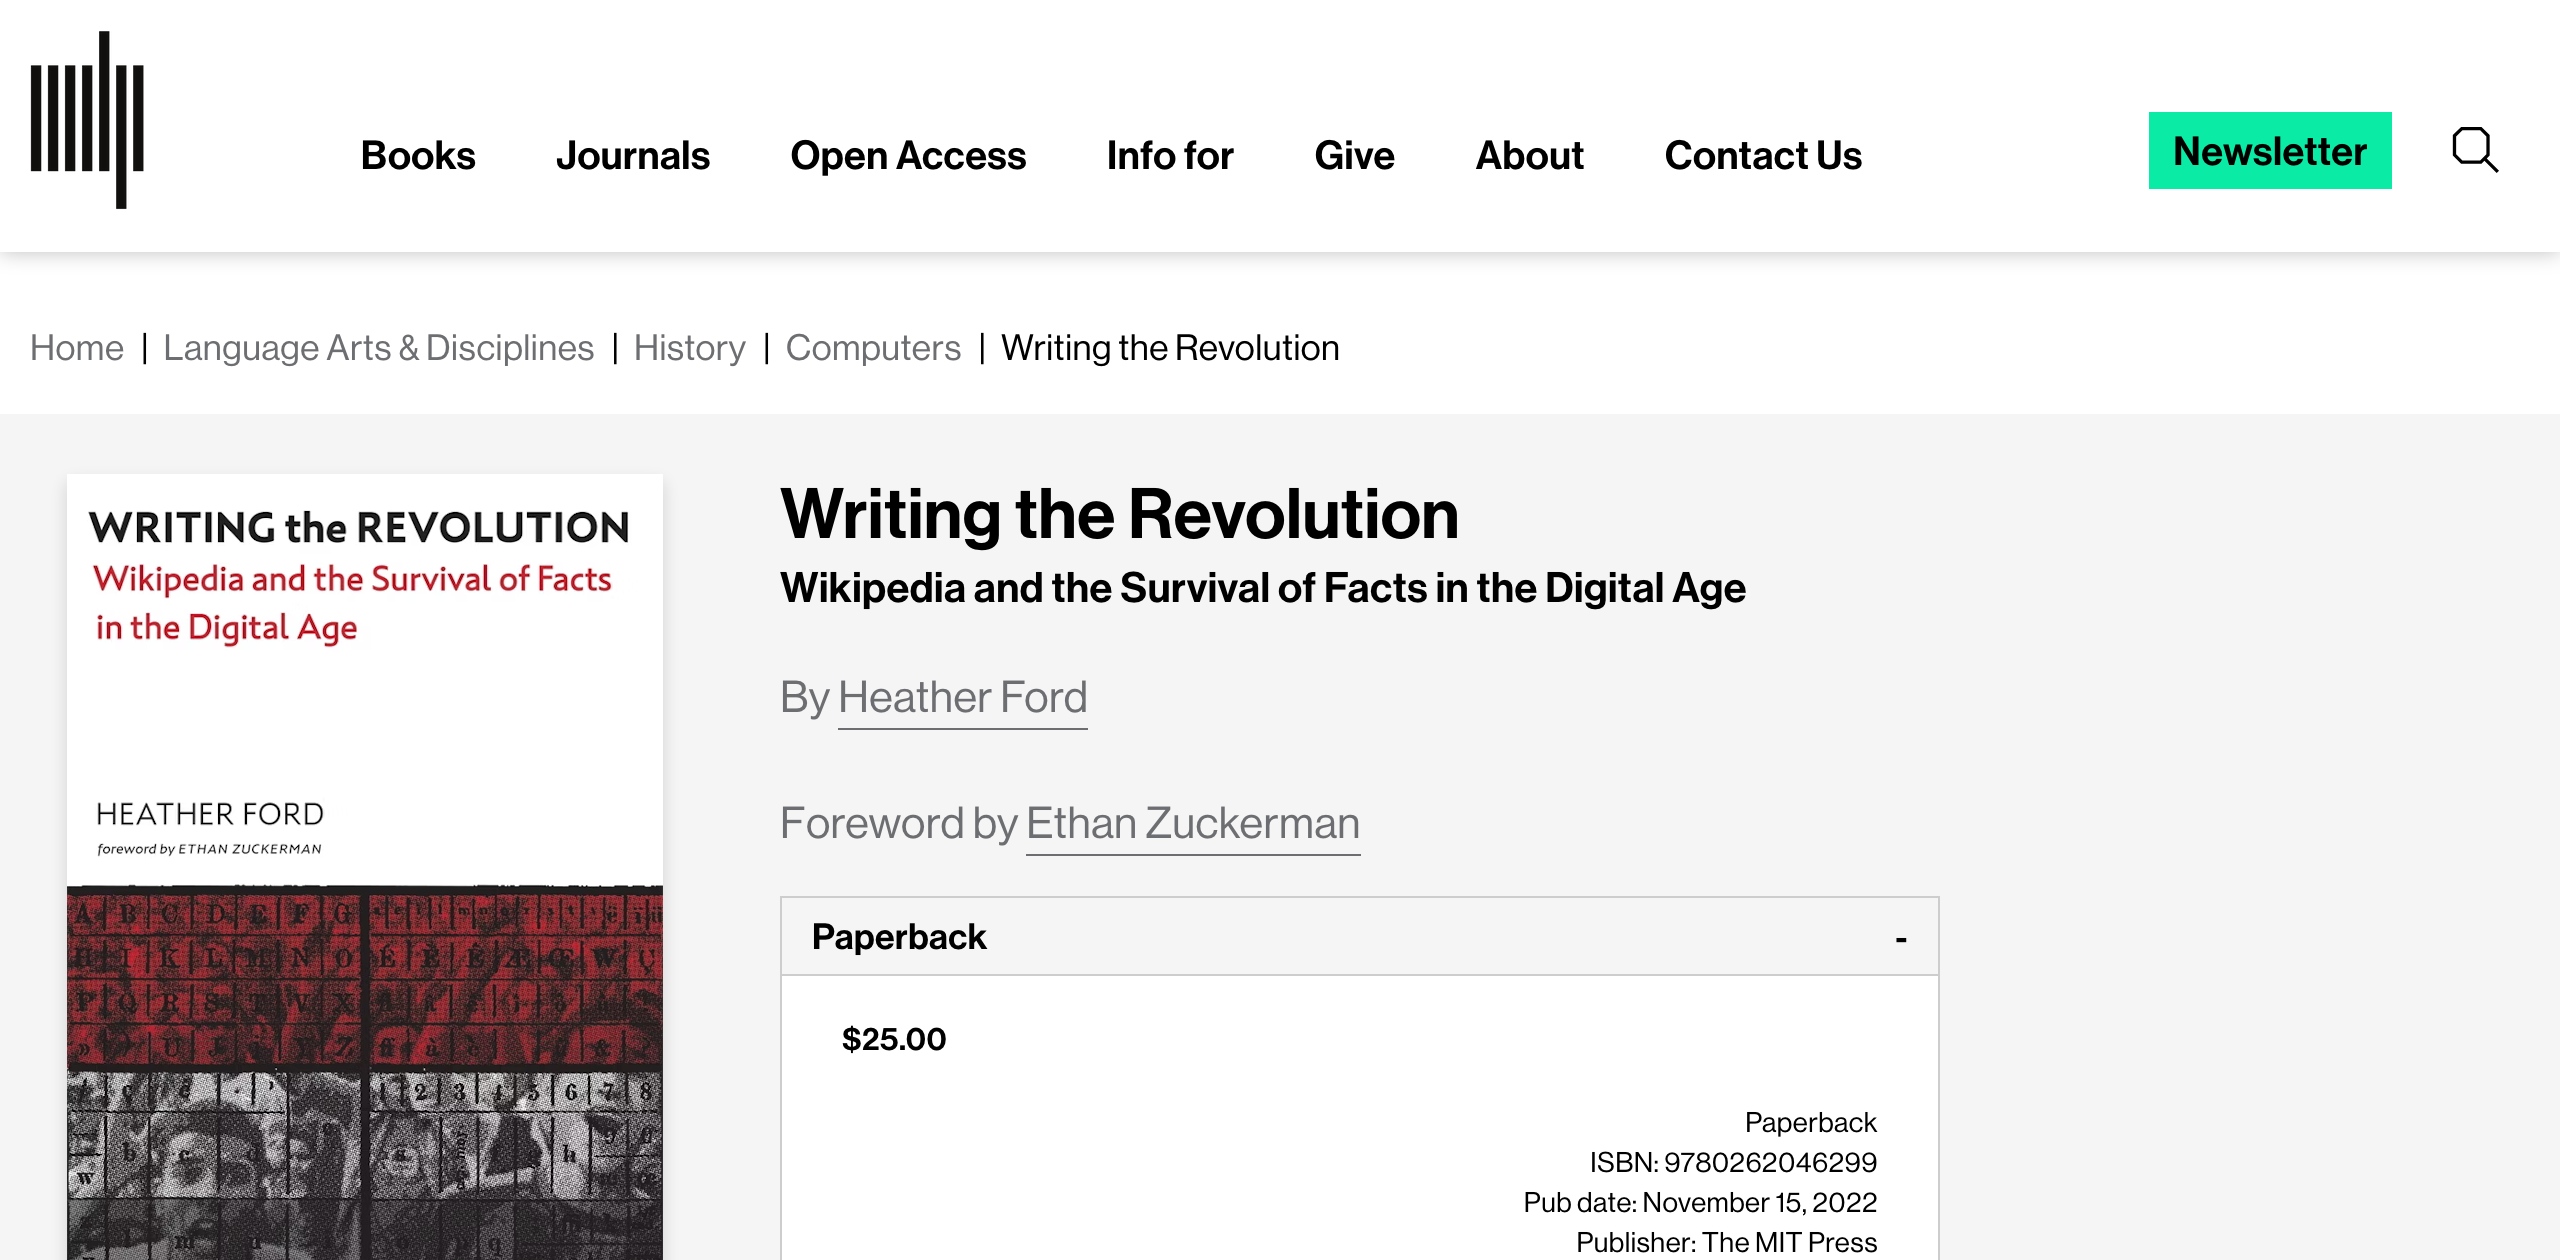2560x1260 pixels.
Task: Open Ethan Zuckerman's contributor link
Action: click(1192, 823)
